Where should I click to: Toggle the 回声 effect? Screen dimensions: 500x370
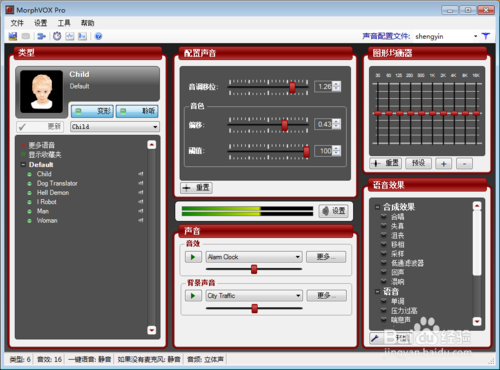[384, 272]
